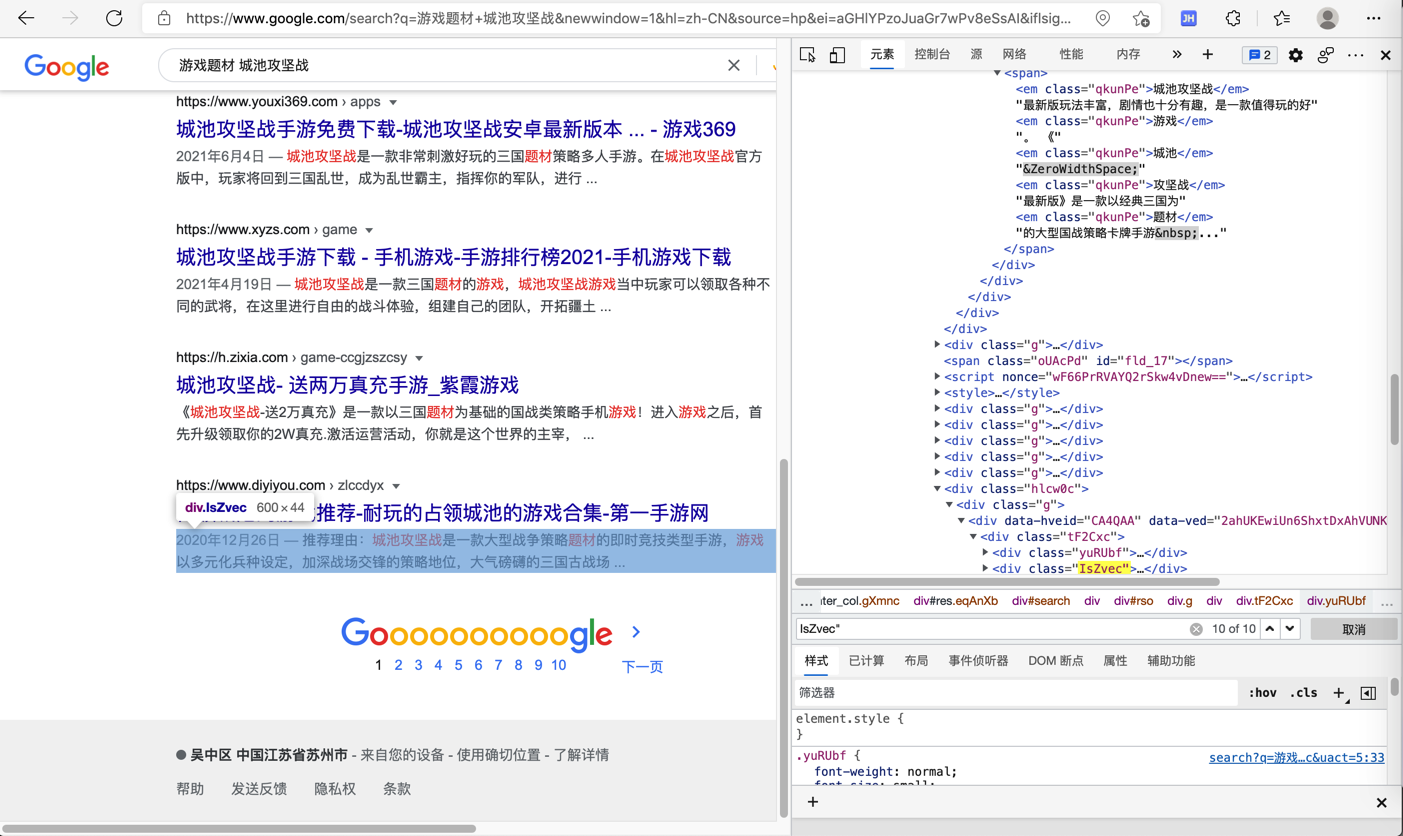Click the browser address bar URL
The image size is (1403, 836).
pyautogui.click(x=628, y=18)
